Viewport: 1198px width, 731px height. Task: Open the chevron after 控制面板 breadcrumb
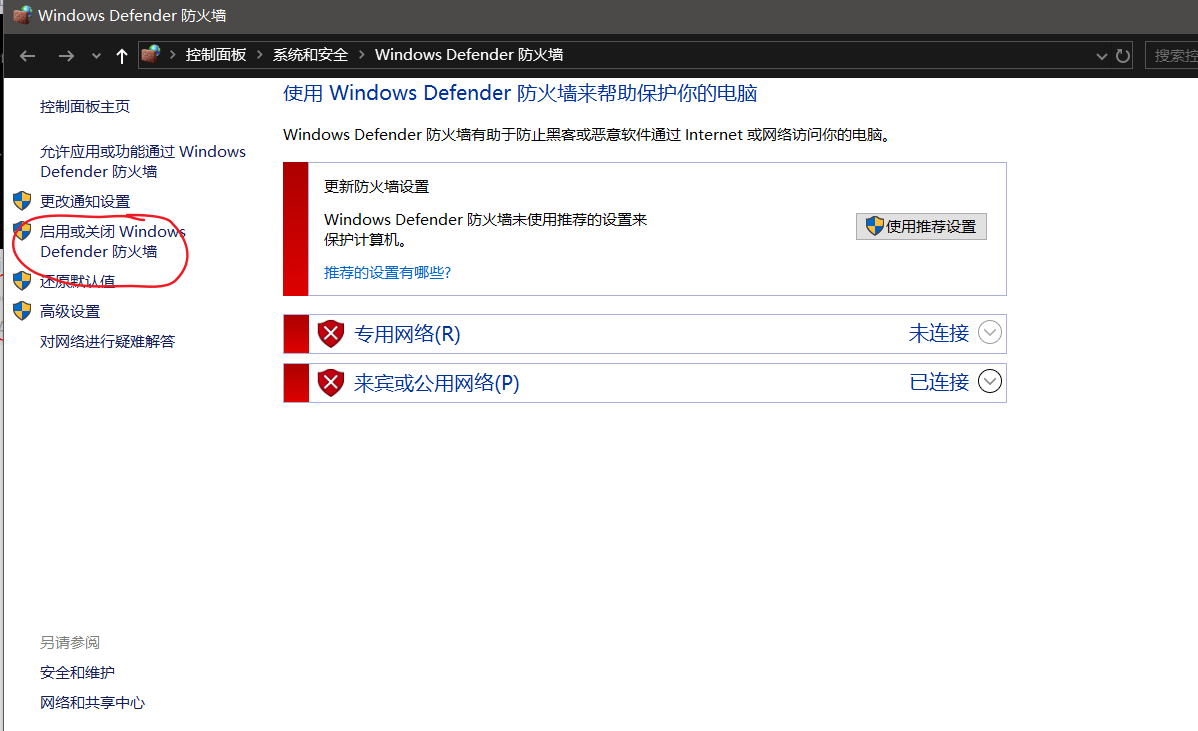click(x=260, y=55)
